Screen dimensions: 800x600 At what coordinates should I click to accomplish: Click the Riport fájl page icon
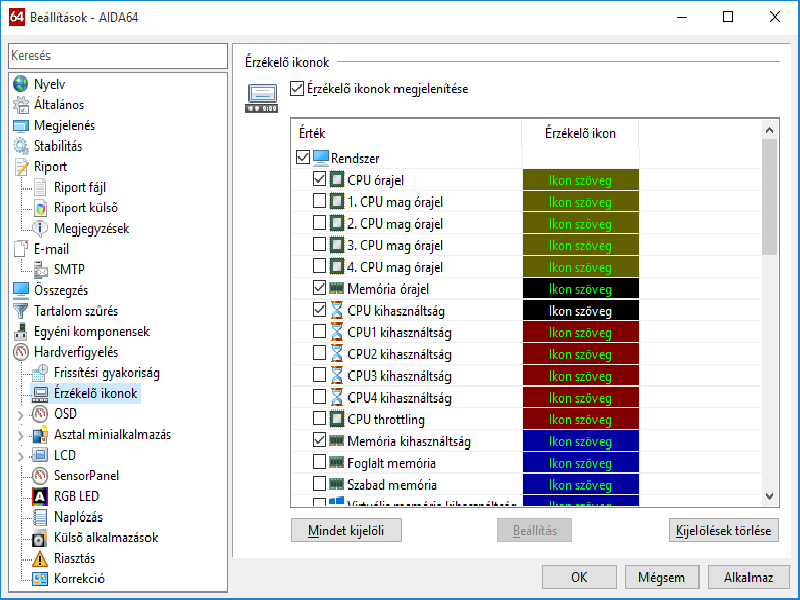(40, 187)
